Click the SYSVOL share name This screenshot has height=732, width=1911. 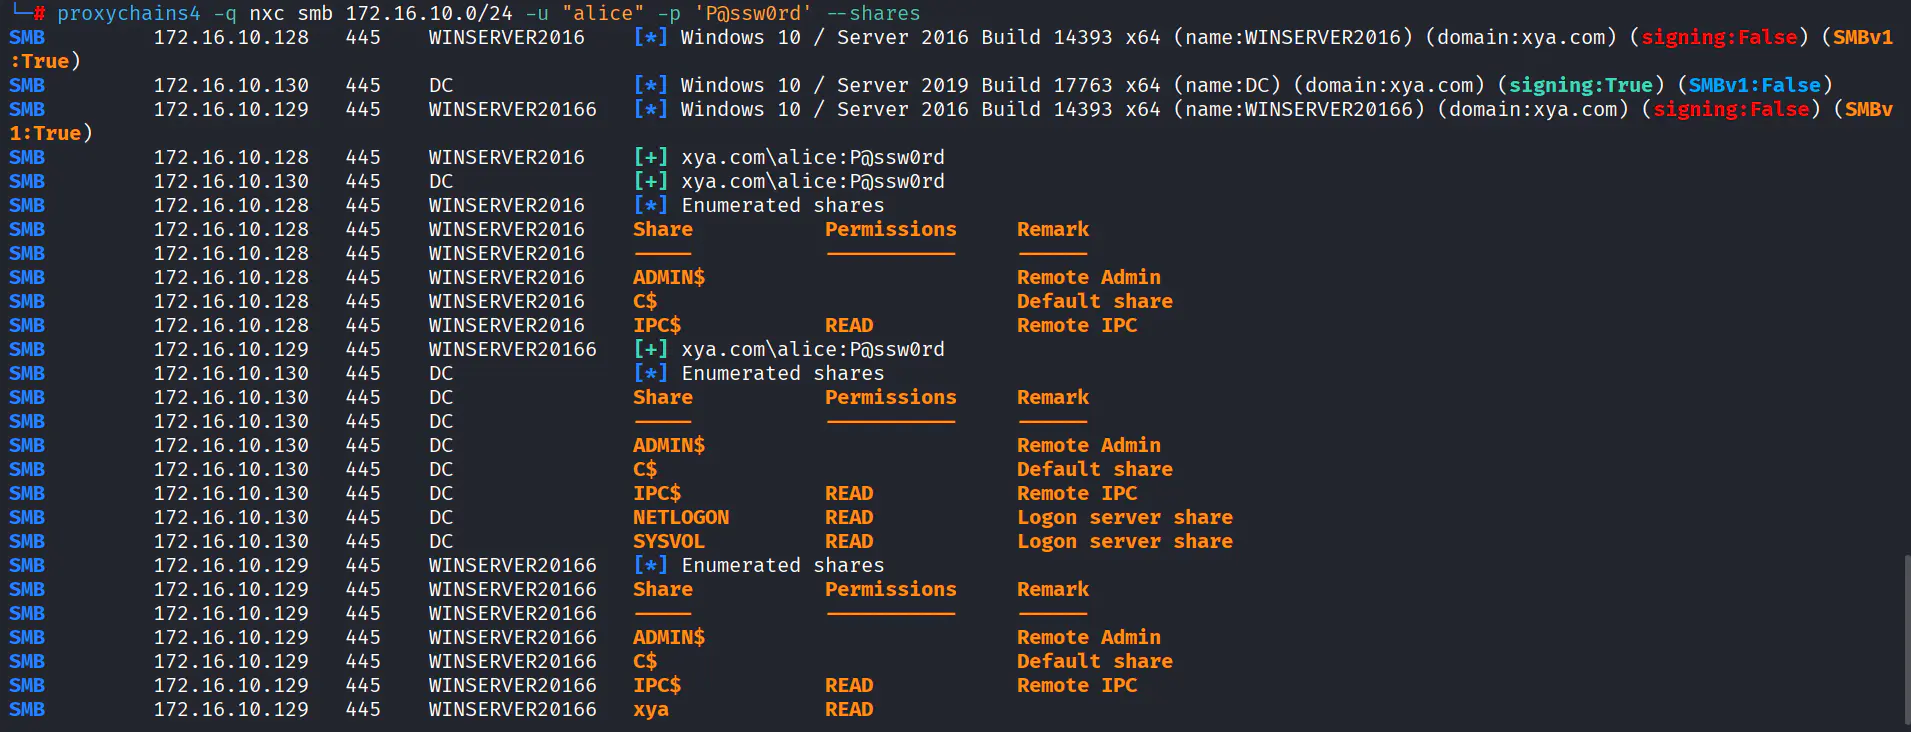coord(668,541)
